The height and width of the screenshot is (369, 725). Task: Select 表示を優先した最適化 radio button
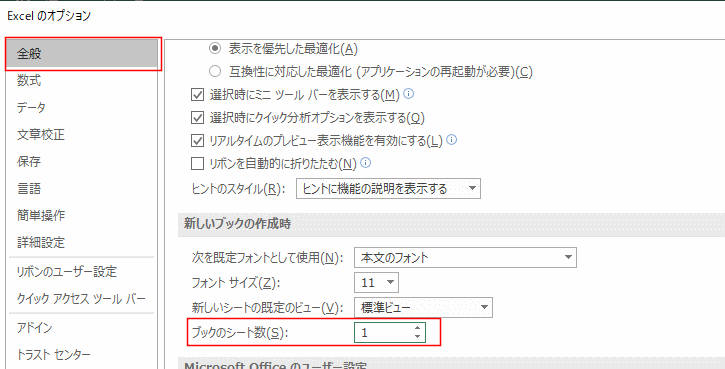pos(215,48)
